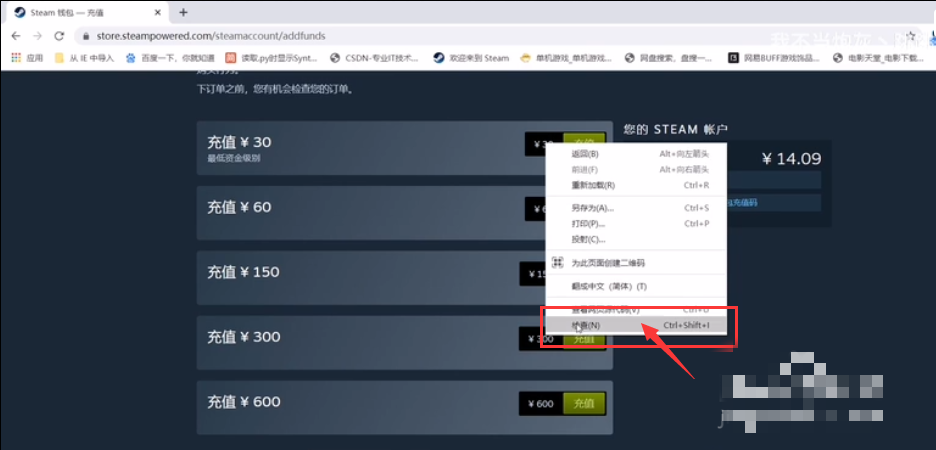Screen dimensions: 936x450
Task: Click the lock icon in the address bar
Action: [x=86, y=36]
